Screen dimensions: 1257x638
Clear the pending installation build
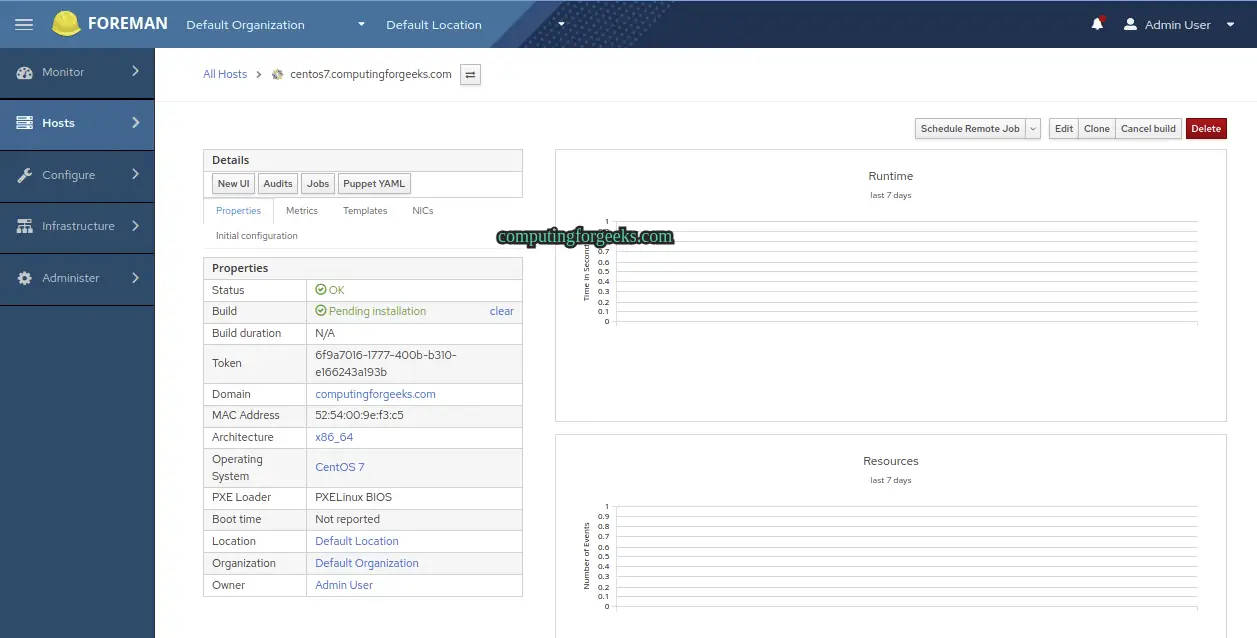(x=501, y=311)
